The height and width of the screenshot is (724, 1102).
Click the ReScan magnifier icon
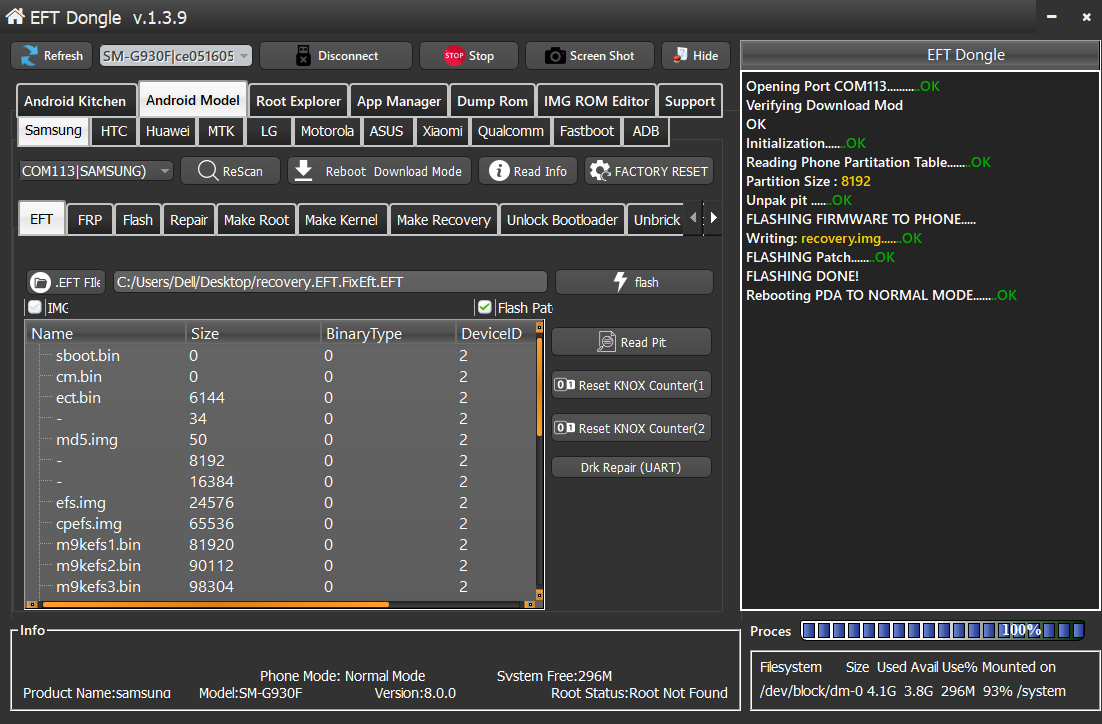207,171
